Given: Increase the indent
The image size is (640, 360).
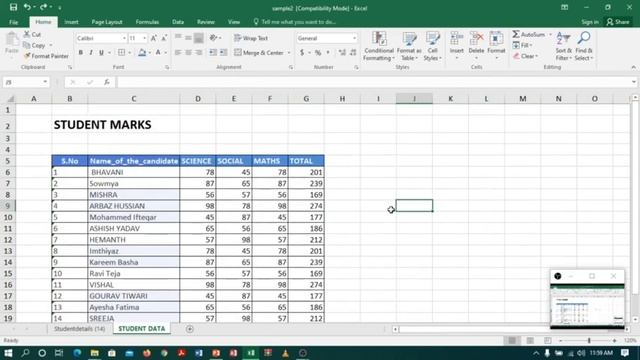Looking at the screenshot, I should (223, 53).
